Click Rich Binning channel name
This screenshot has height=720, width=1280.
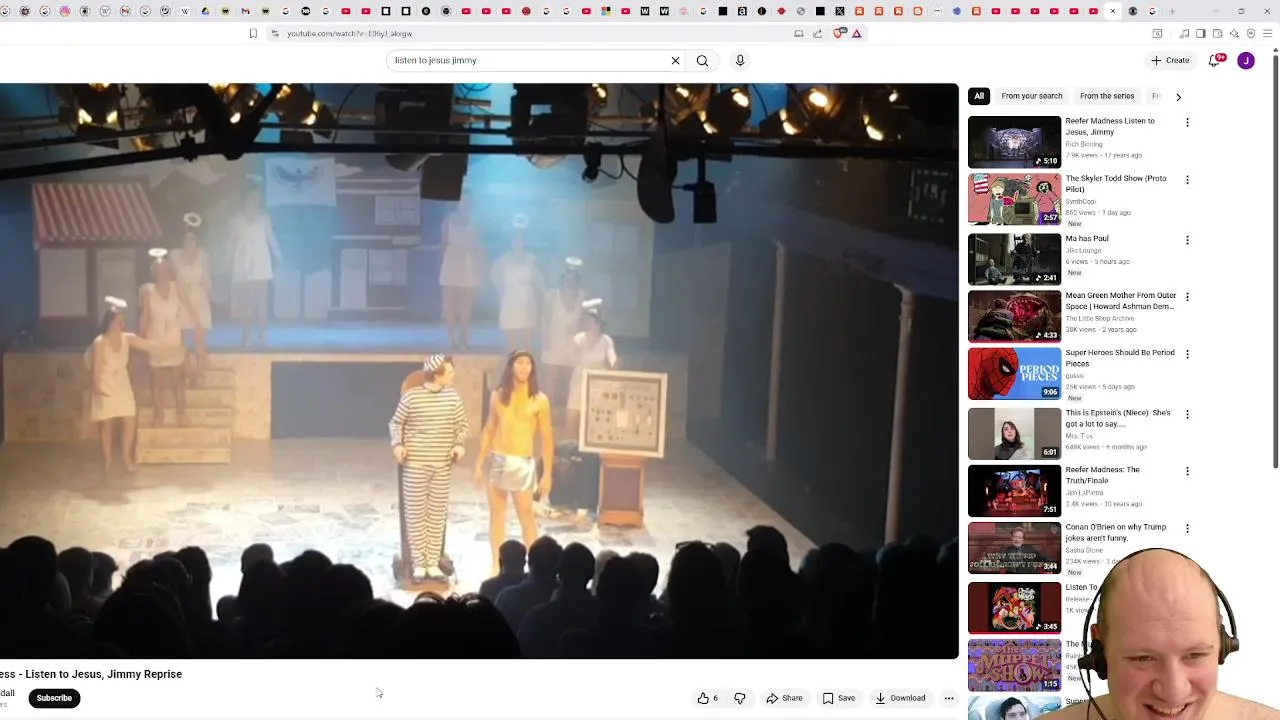click(x=1084, y=144)
